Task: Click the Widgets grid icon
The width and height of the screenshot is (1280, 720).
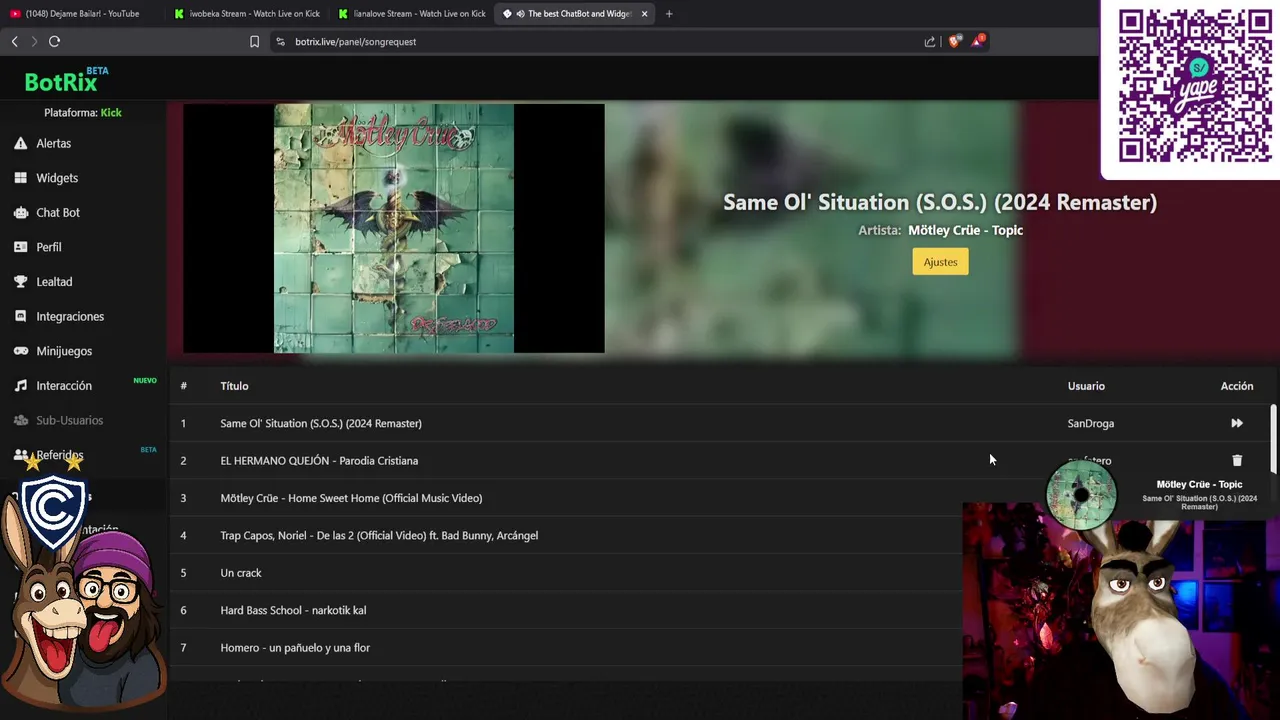Action: [x=20, y=178]
